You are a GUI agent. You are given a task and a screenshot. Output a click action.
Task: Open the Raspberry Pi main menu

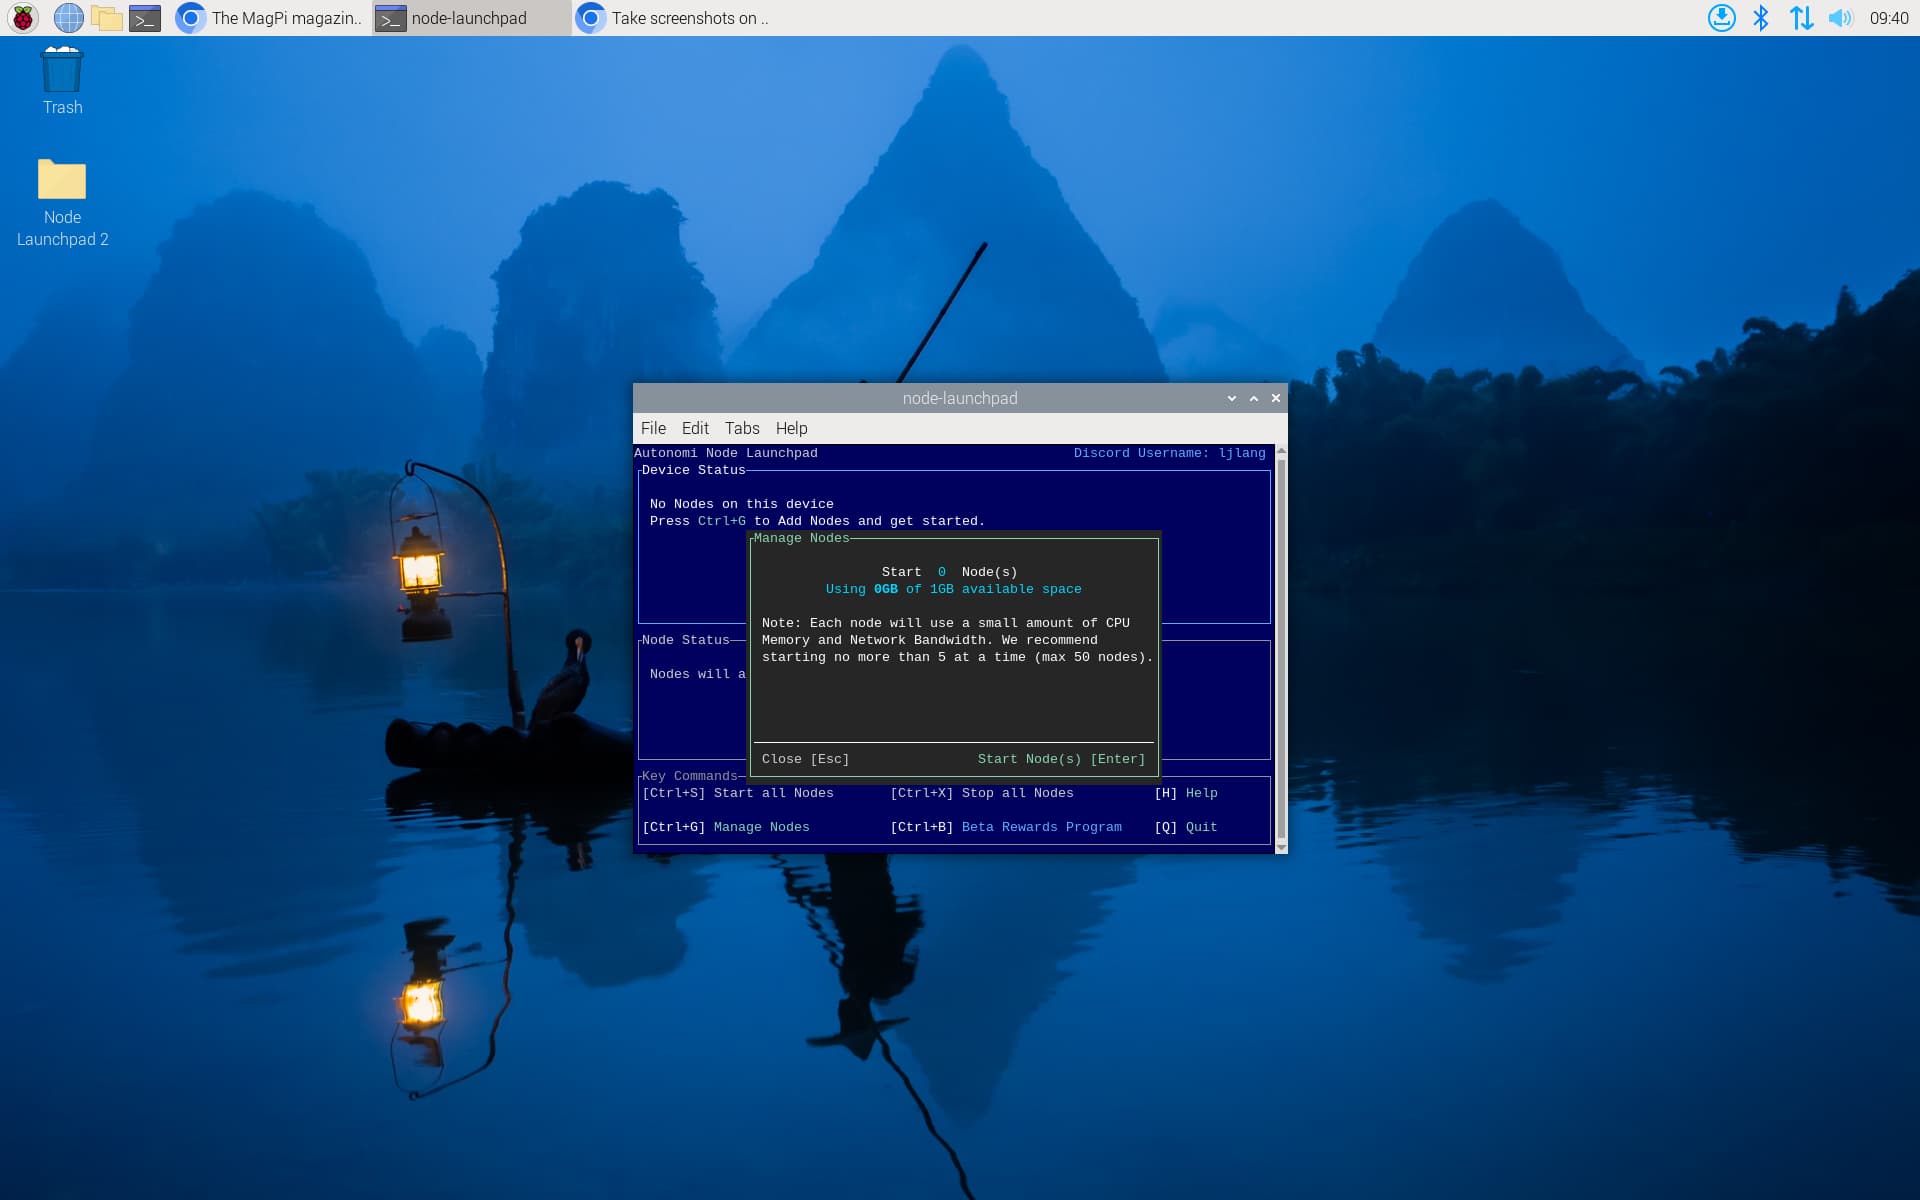(x=23, y=18)
